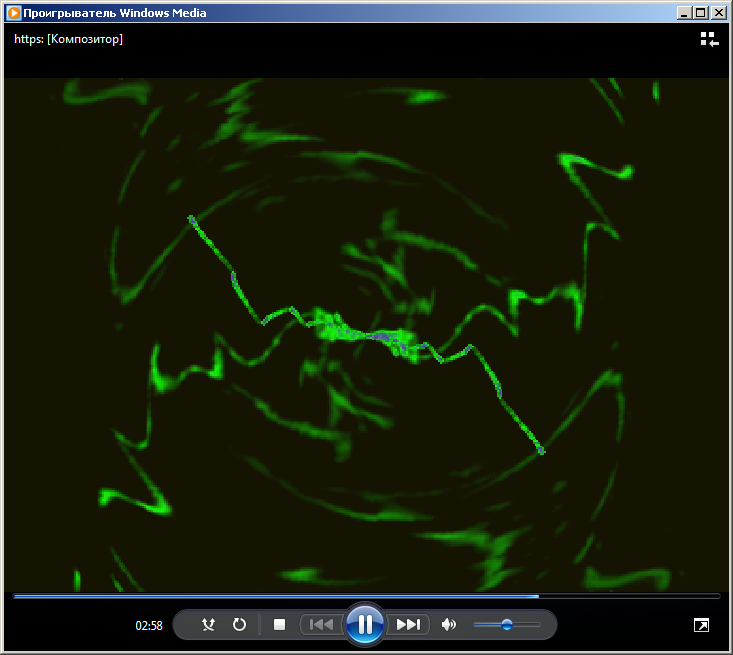The width and height of the screenshot is (733, 655).
Task: Click the 'https: [Композитор]' track title
Action: [68, 39]
